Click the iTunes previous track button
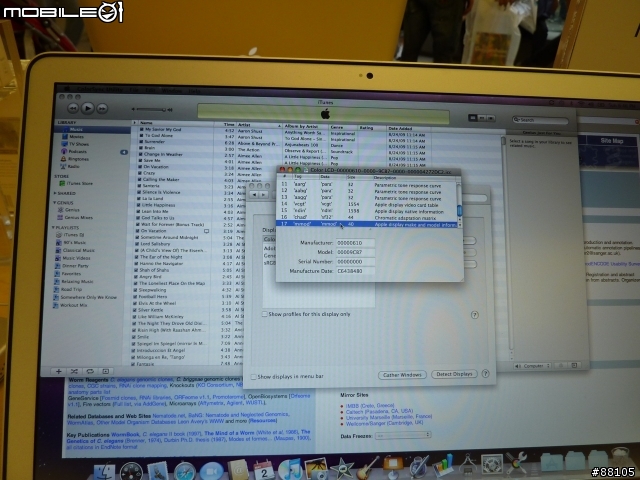 coord(73,108)
